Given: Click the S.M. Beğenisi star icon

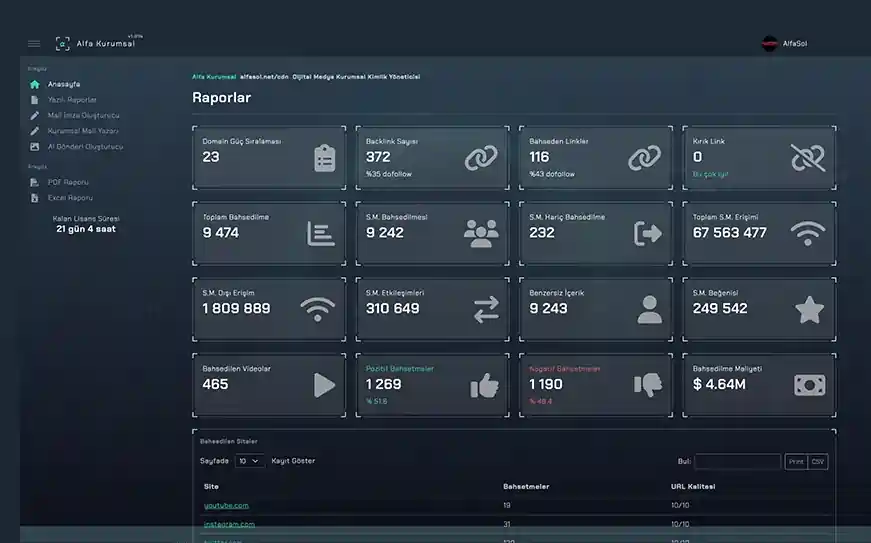Looking at the screenshot, I should pos(809,310).
